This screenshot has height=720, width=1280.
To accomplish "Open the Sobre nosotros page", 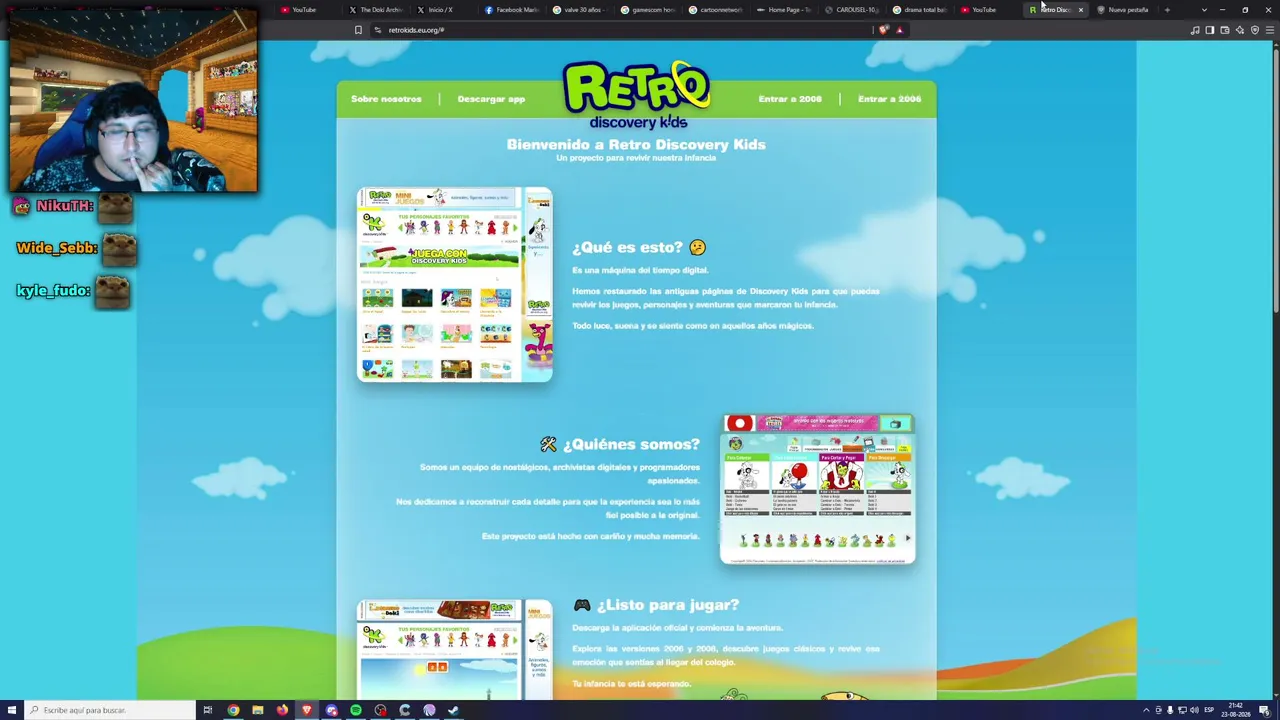I will coord(386,99).
